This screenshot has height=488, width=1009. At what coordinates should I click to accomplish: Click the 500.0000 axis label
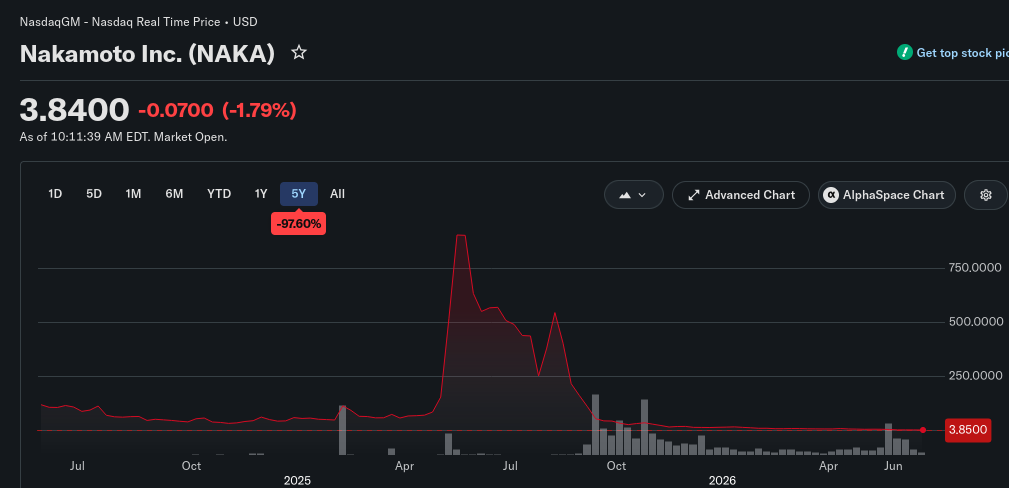pos(976,322)
